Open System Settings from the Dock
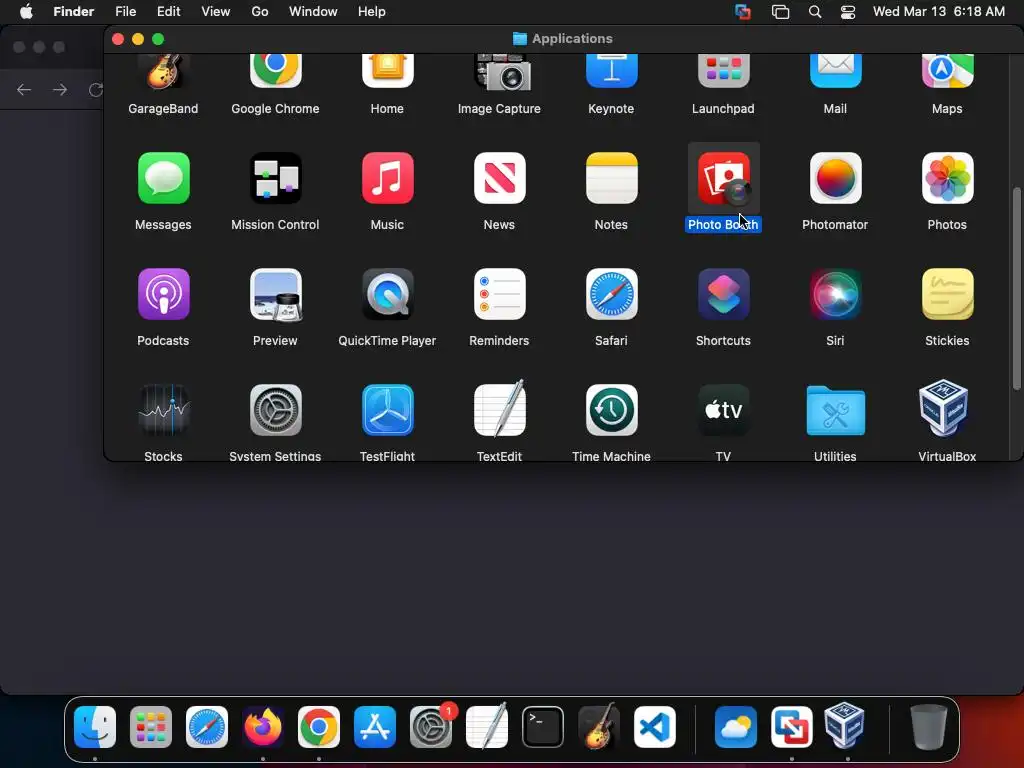The image size is (1024, 768). click(x=431, y=727)
